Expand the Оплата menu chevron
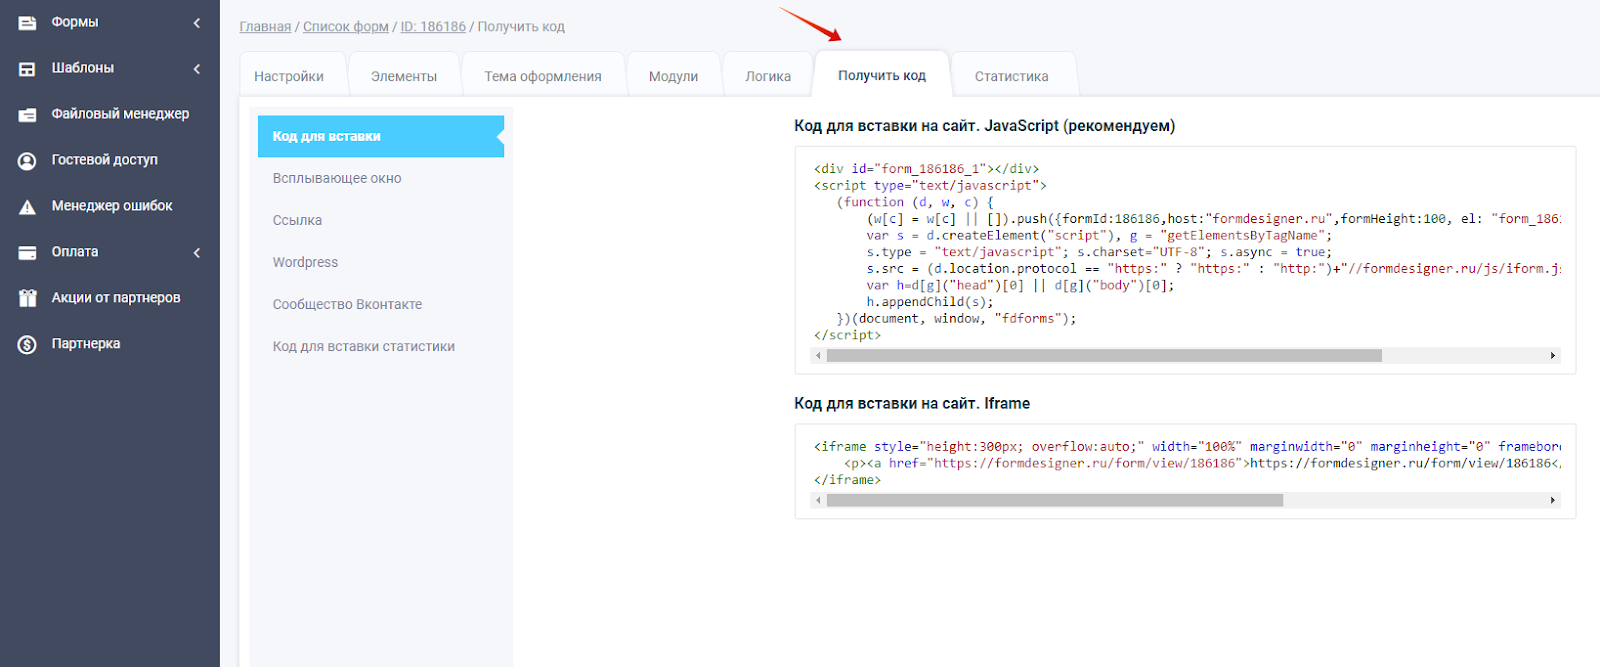1600x667 pixels. click(197, 252)
